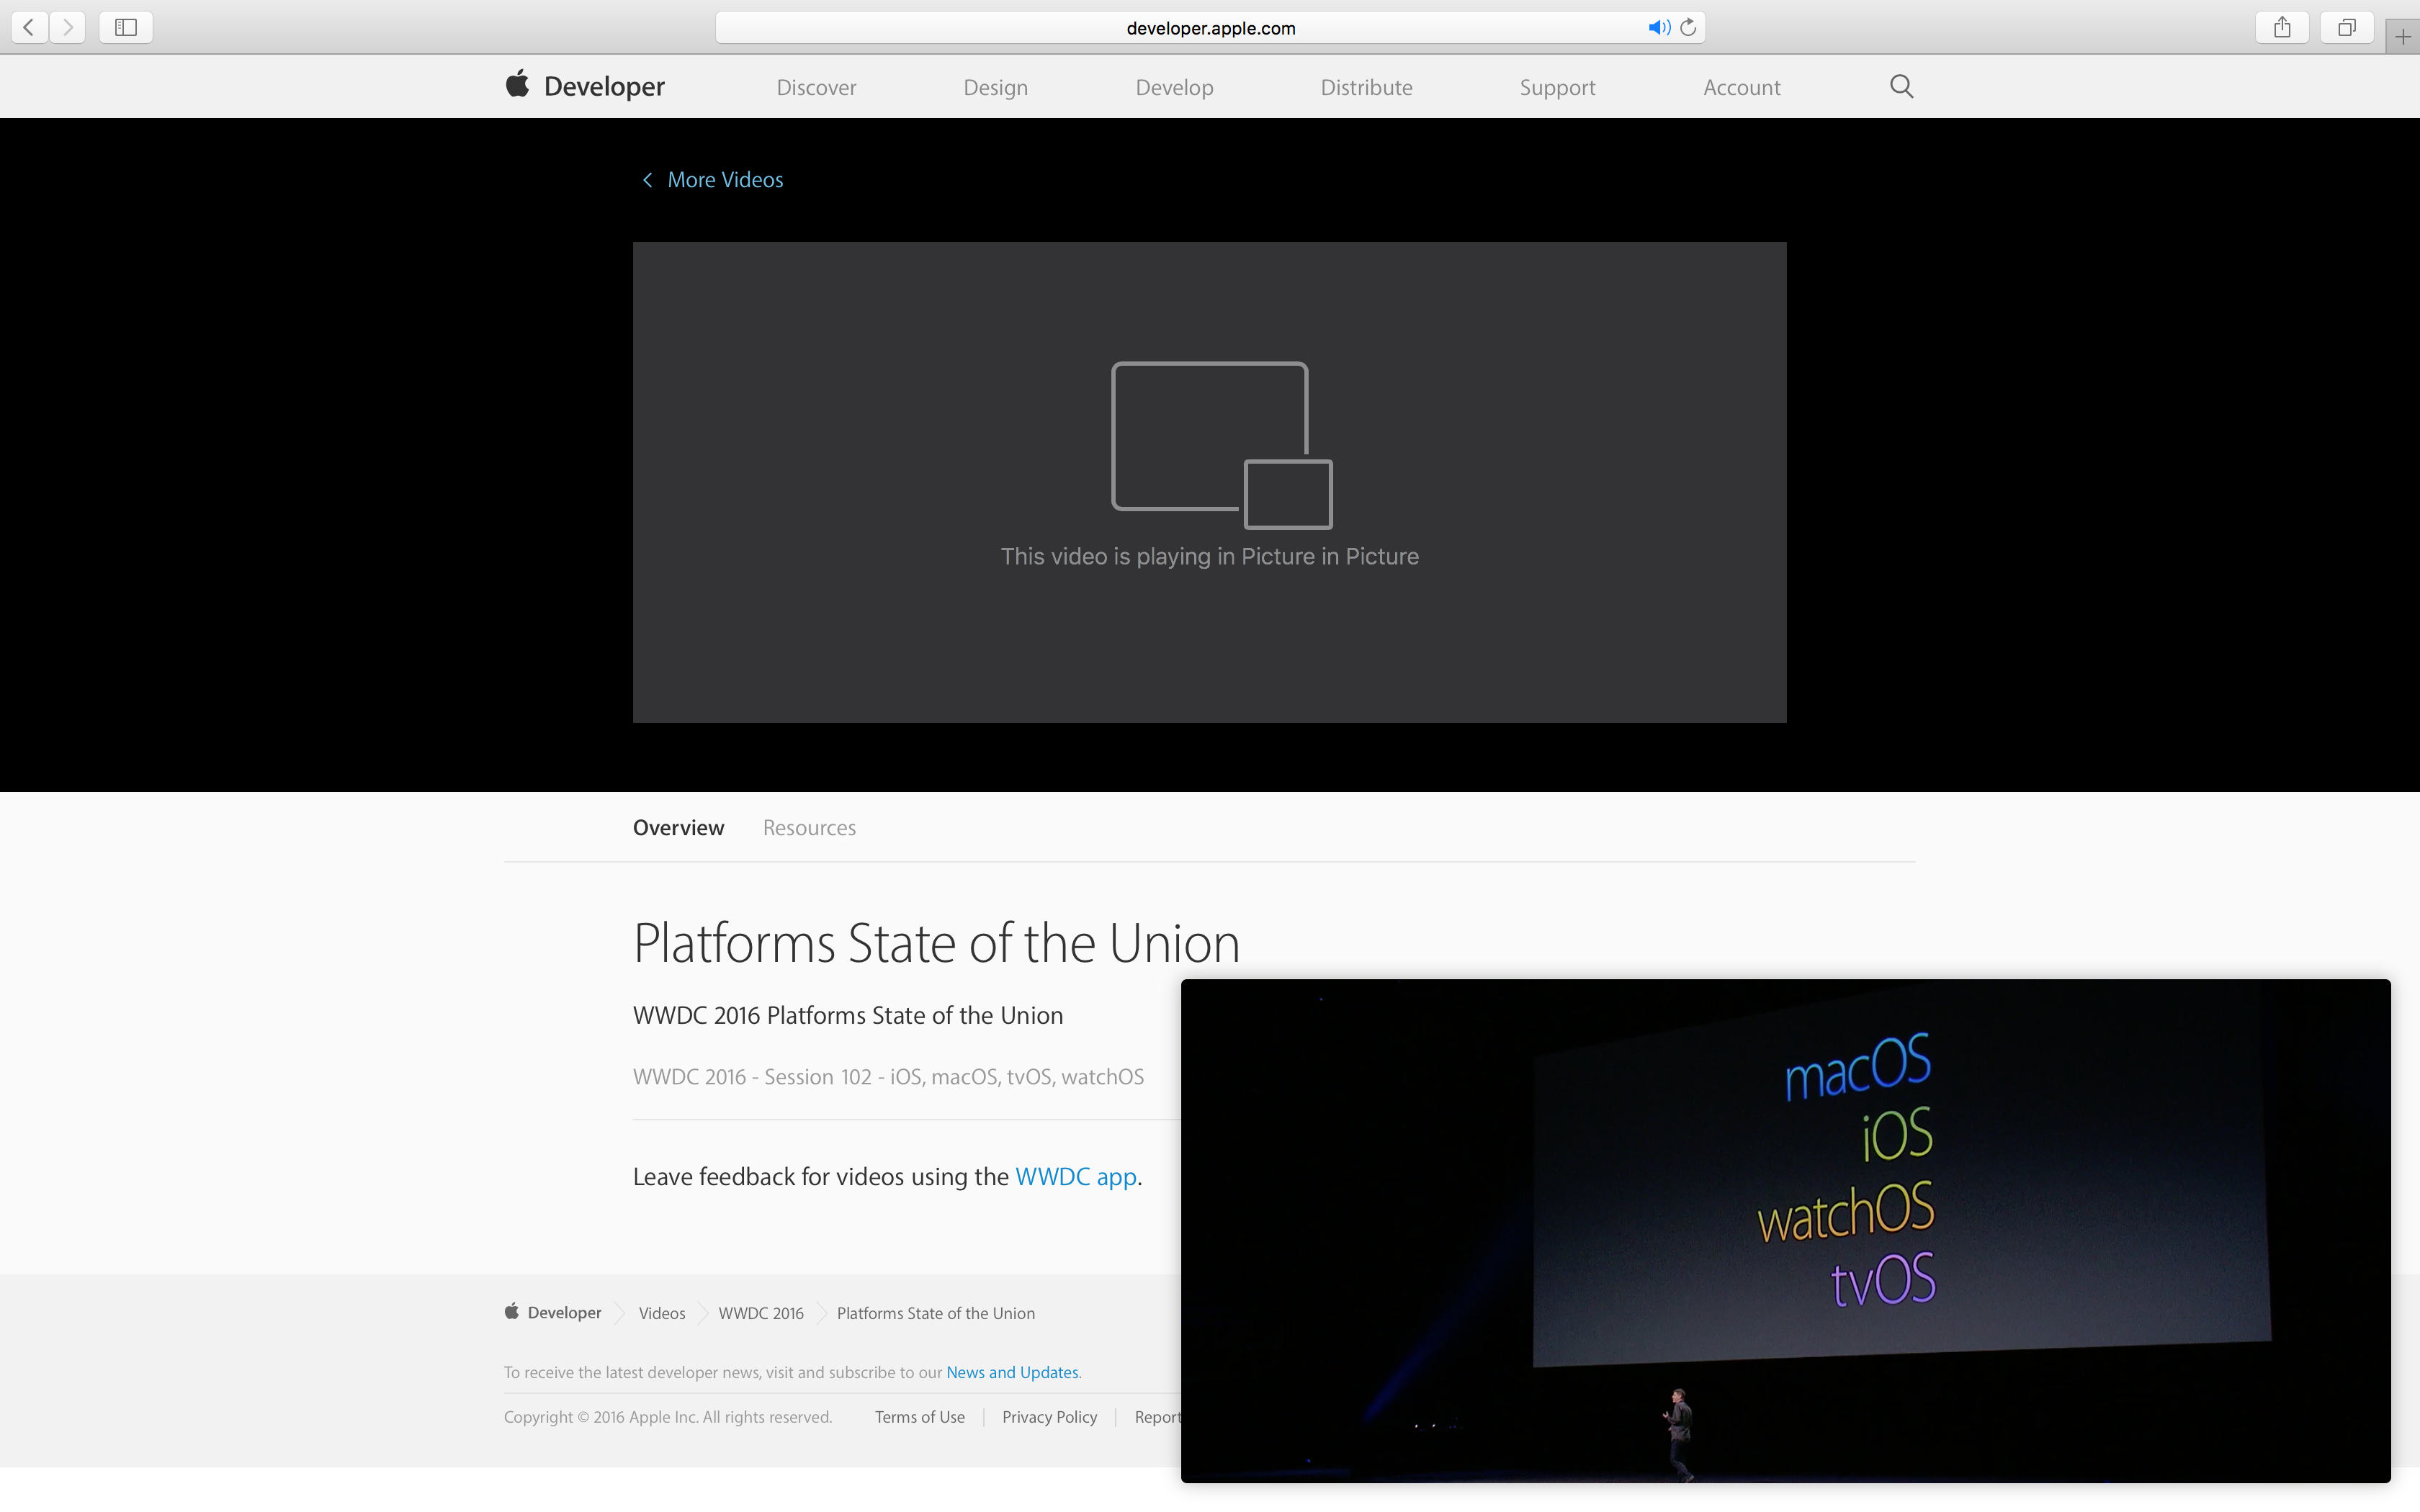Switch to the Resources tab

click(809, 827)
